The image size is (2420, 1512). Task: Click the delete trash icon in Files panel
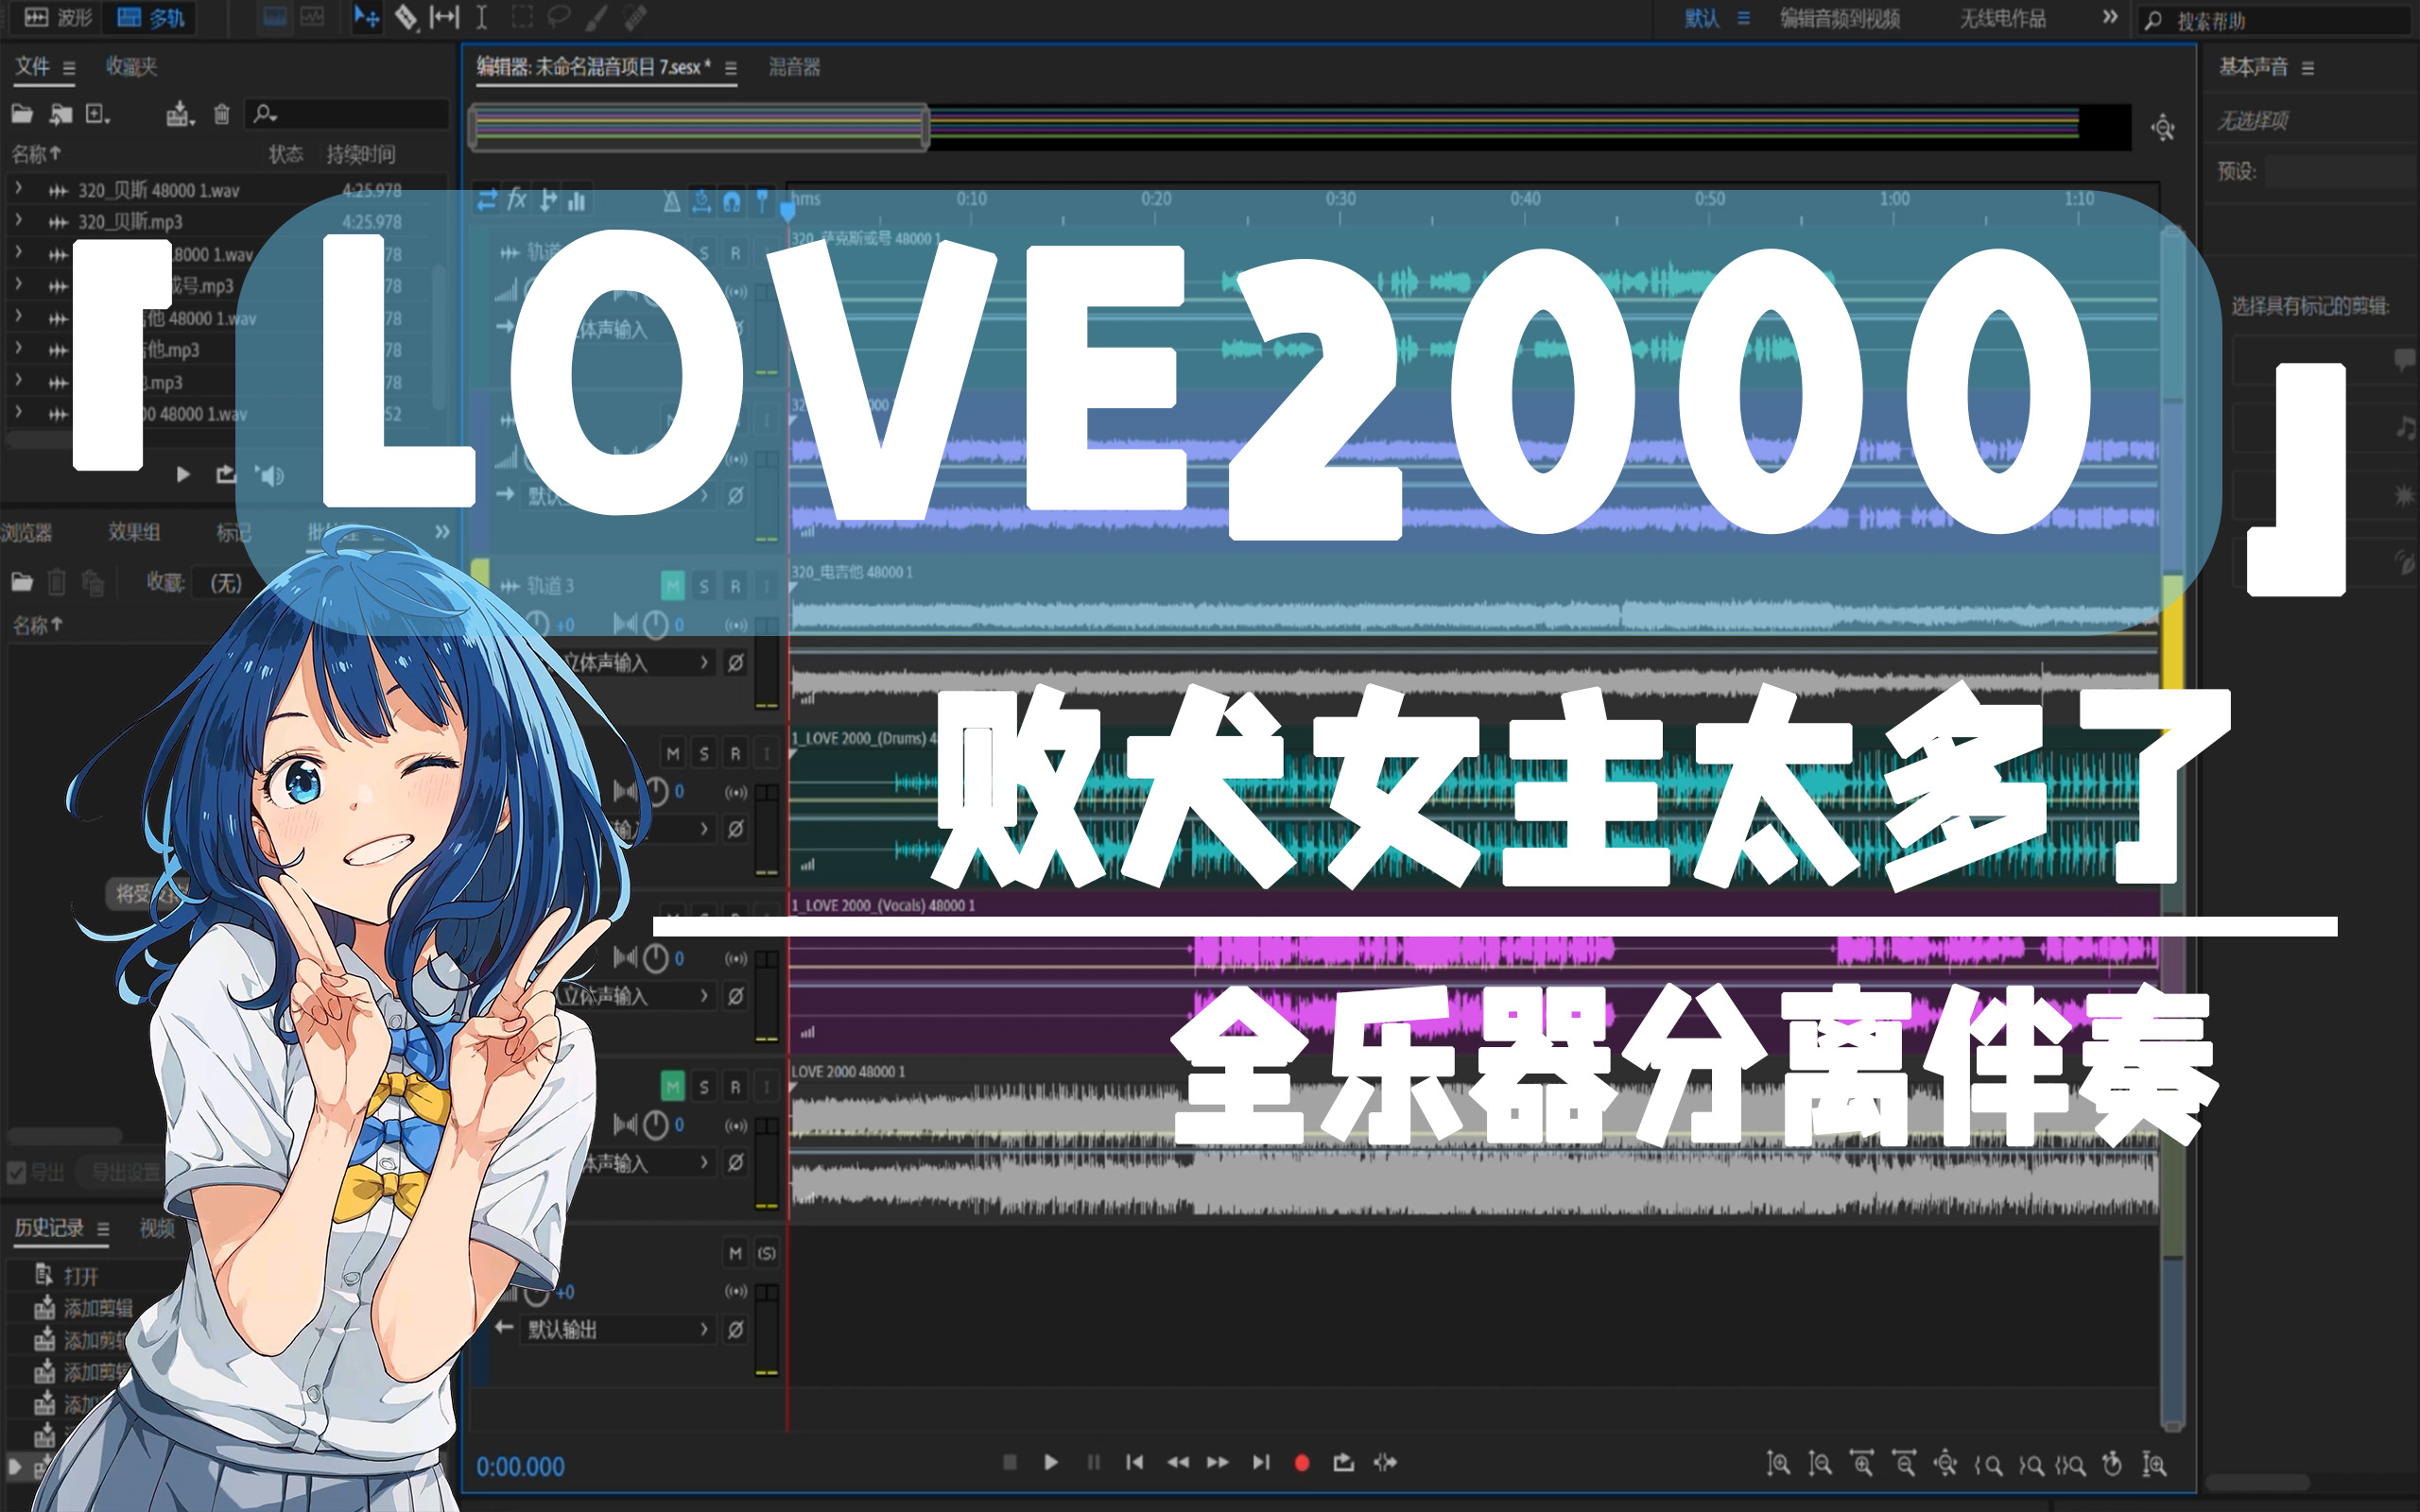[222, 114]
